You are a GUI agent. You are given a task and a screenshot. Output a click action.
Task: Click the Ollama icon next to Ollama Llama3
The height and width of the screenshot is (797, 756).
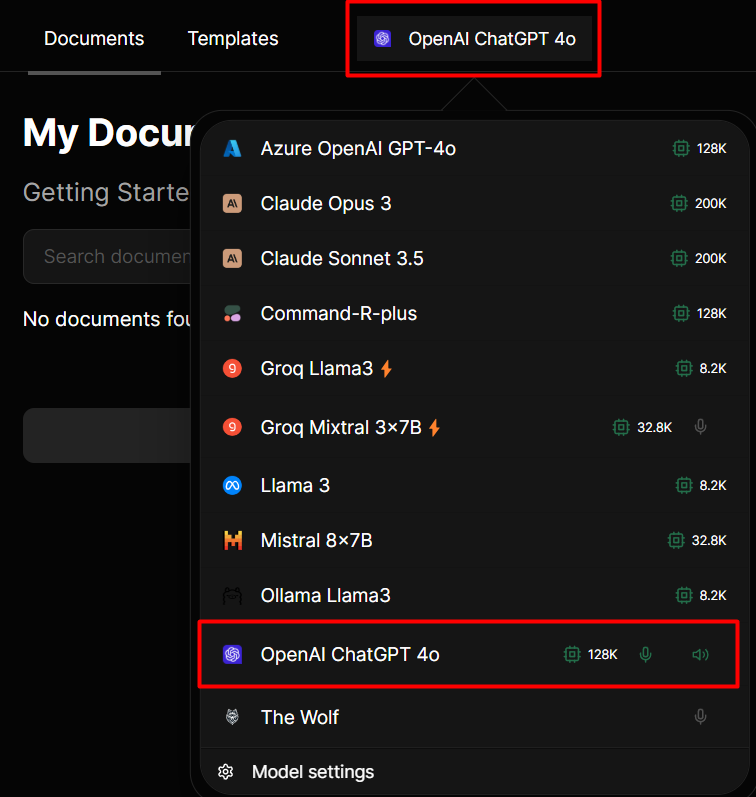coord(232,596)
